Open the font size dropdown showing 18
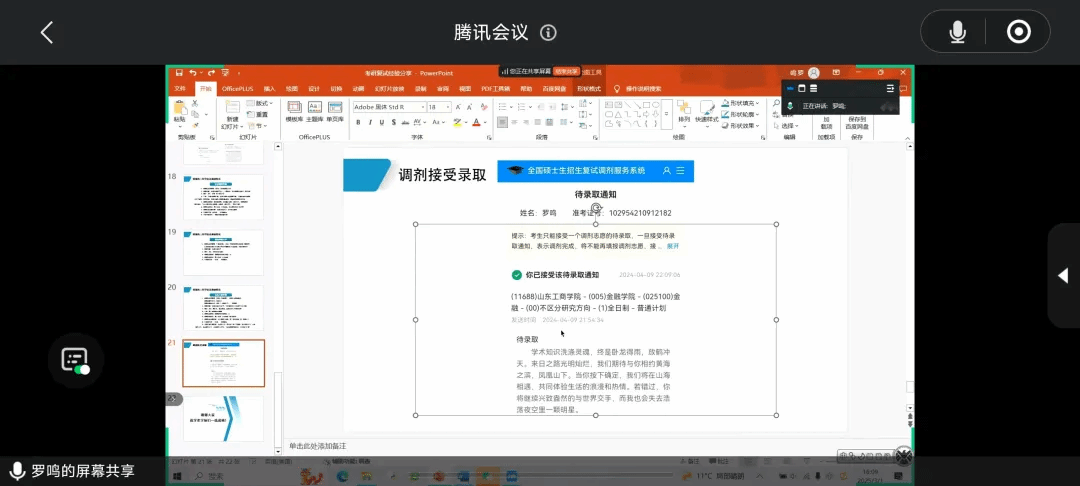1080x486 pixels. click(x=447, y=107)
